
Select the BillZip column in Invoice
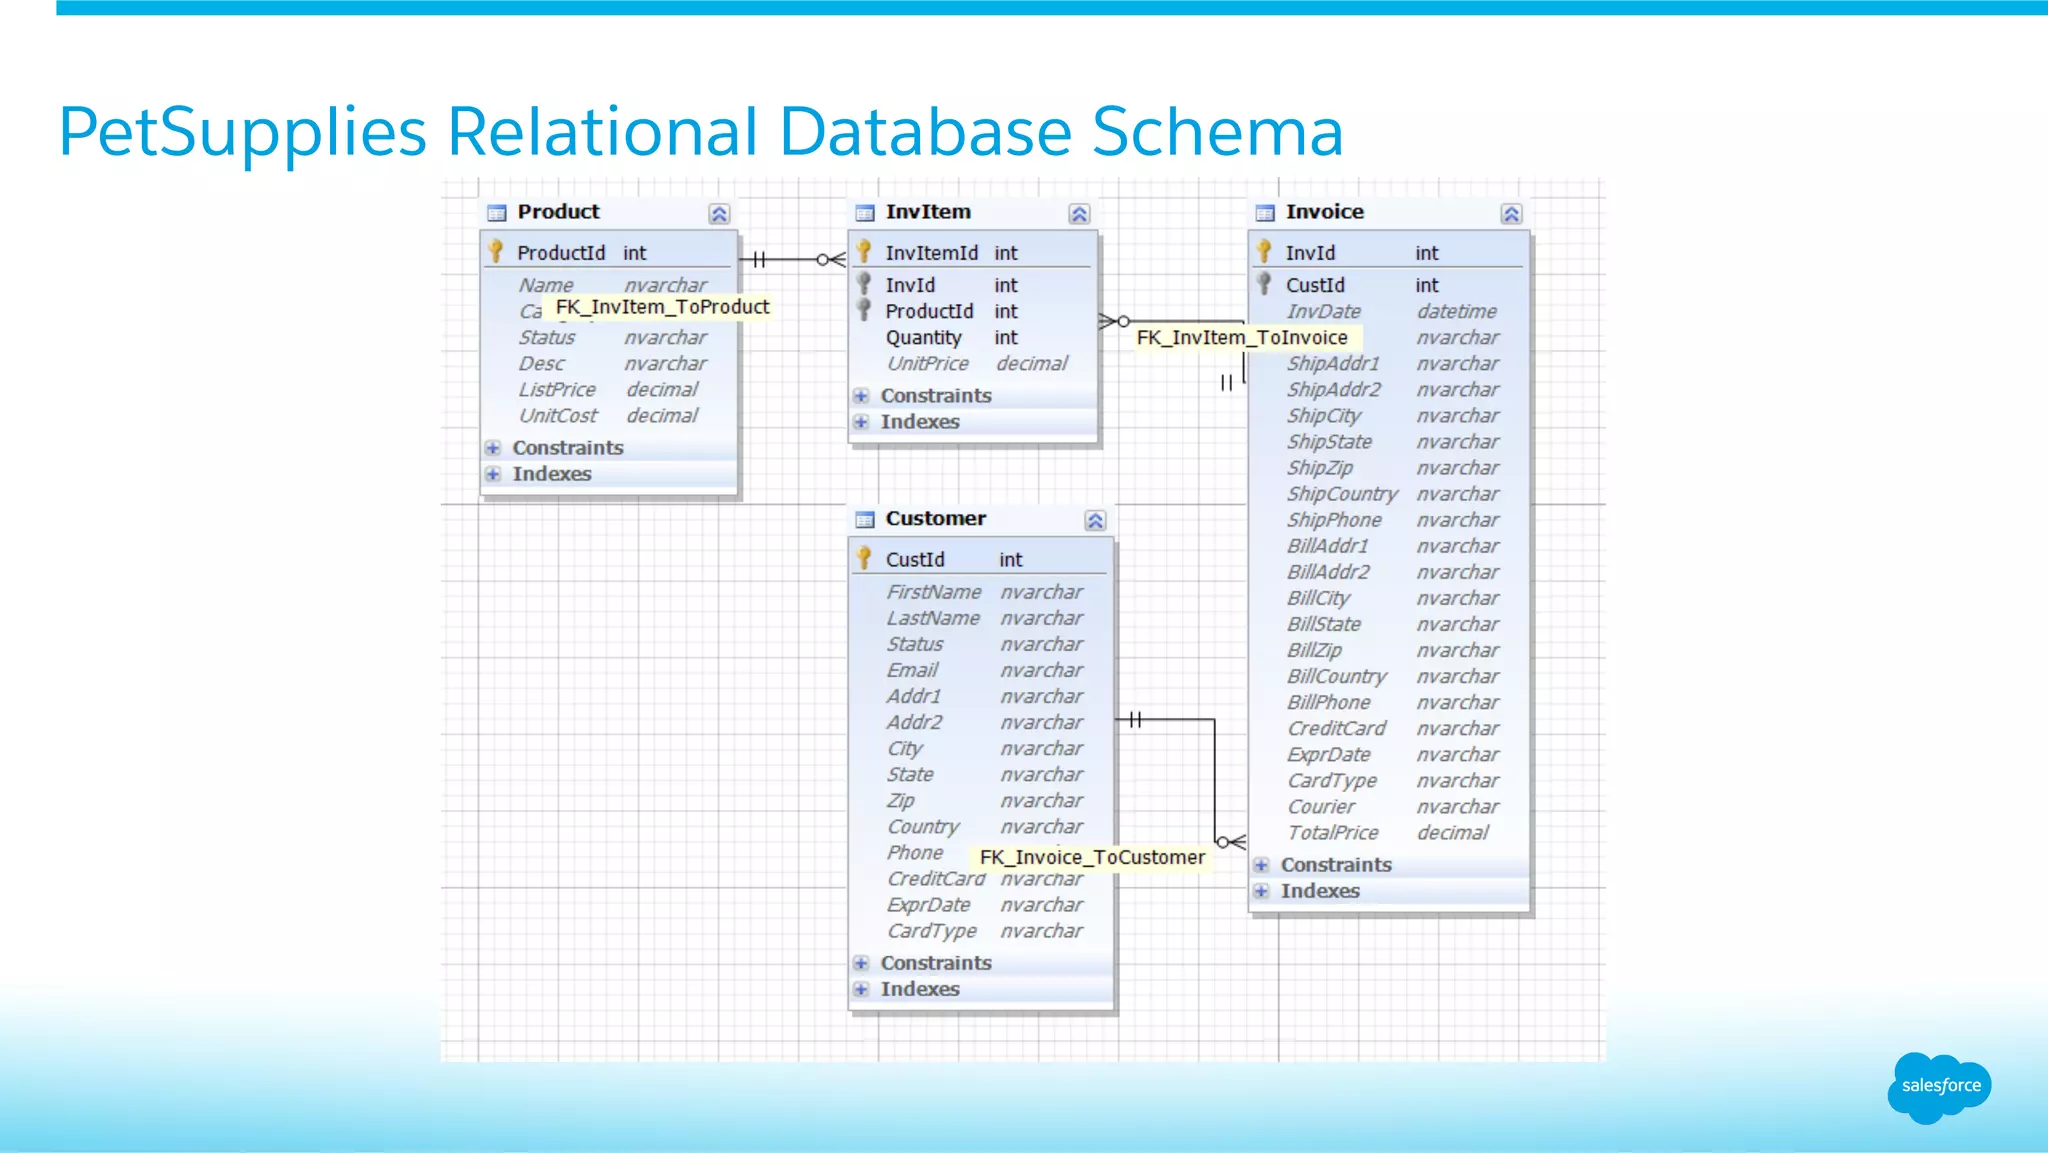pyautogui.click(x=1389, y=651)
